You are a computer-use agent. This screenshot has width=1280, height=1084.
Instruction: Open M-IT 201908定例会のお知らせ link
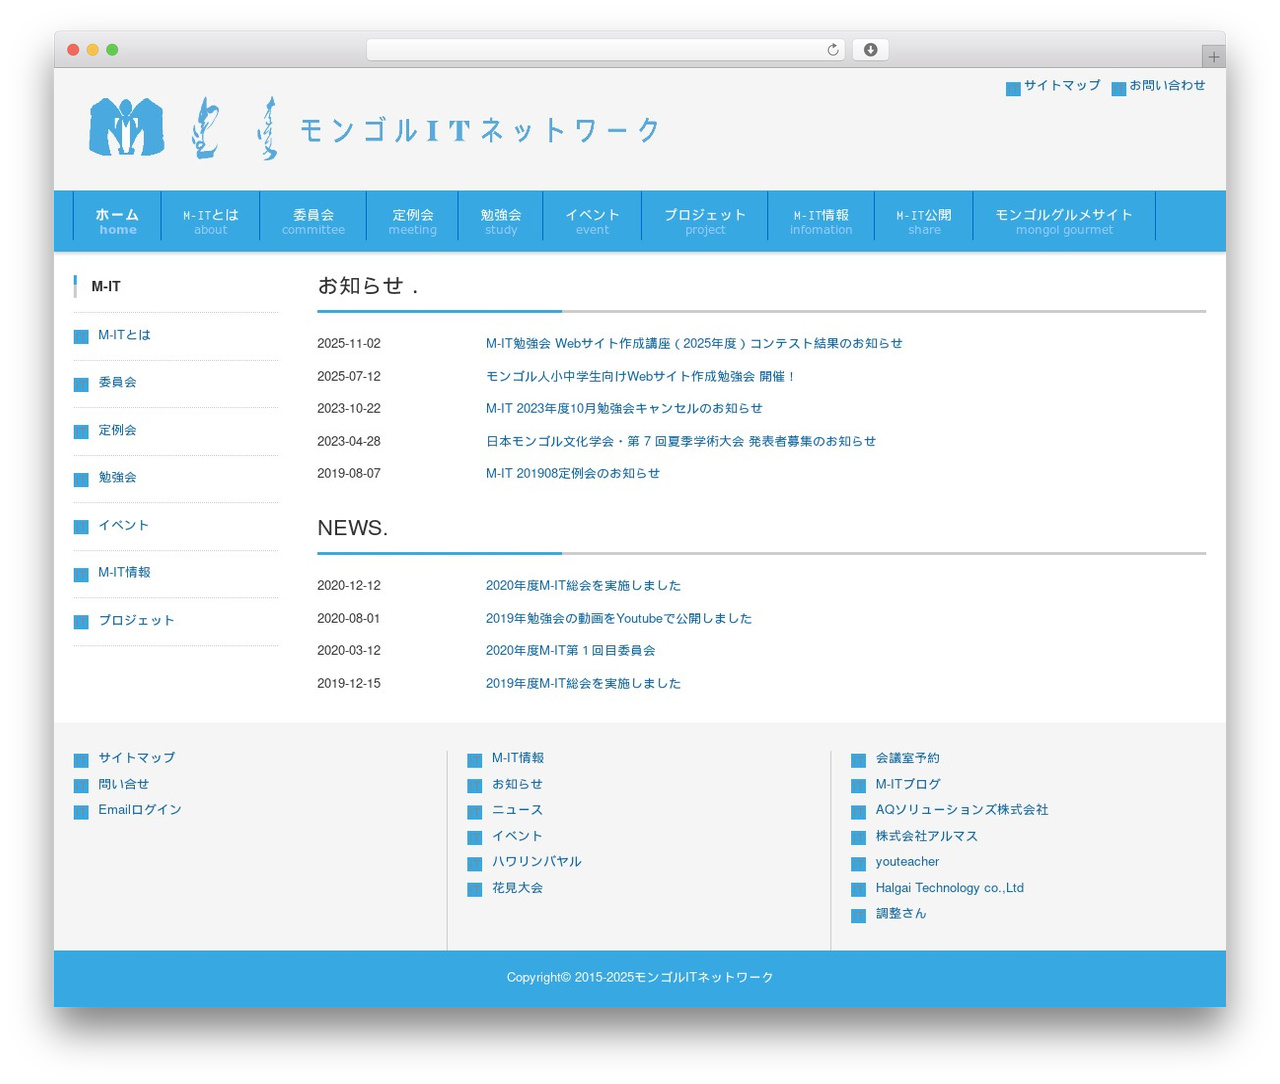[x=573, y=473]
